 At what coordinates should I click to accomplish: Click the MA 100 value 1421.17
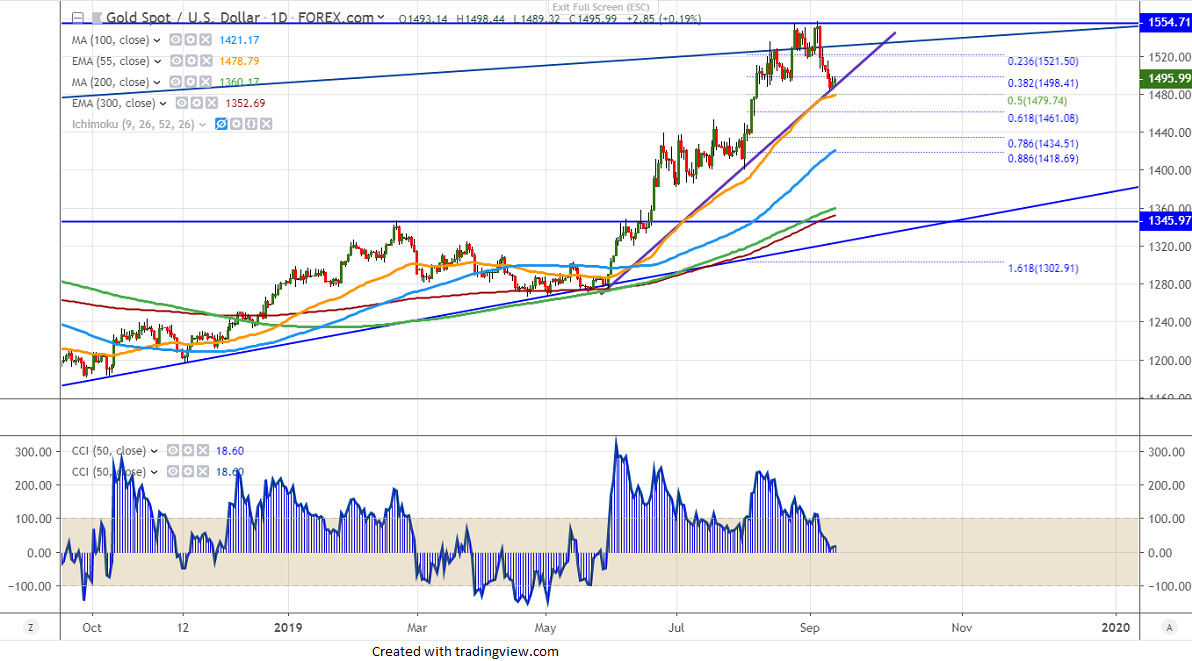point(239,40)
